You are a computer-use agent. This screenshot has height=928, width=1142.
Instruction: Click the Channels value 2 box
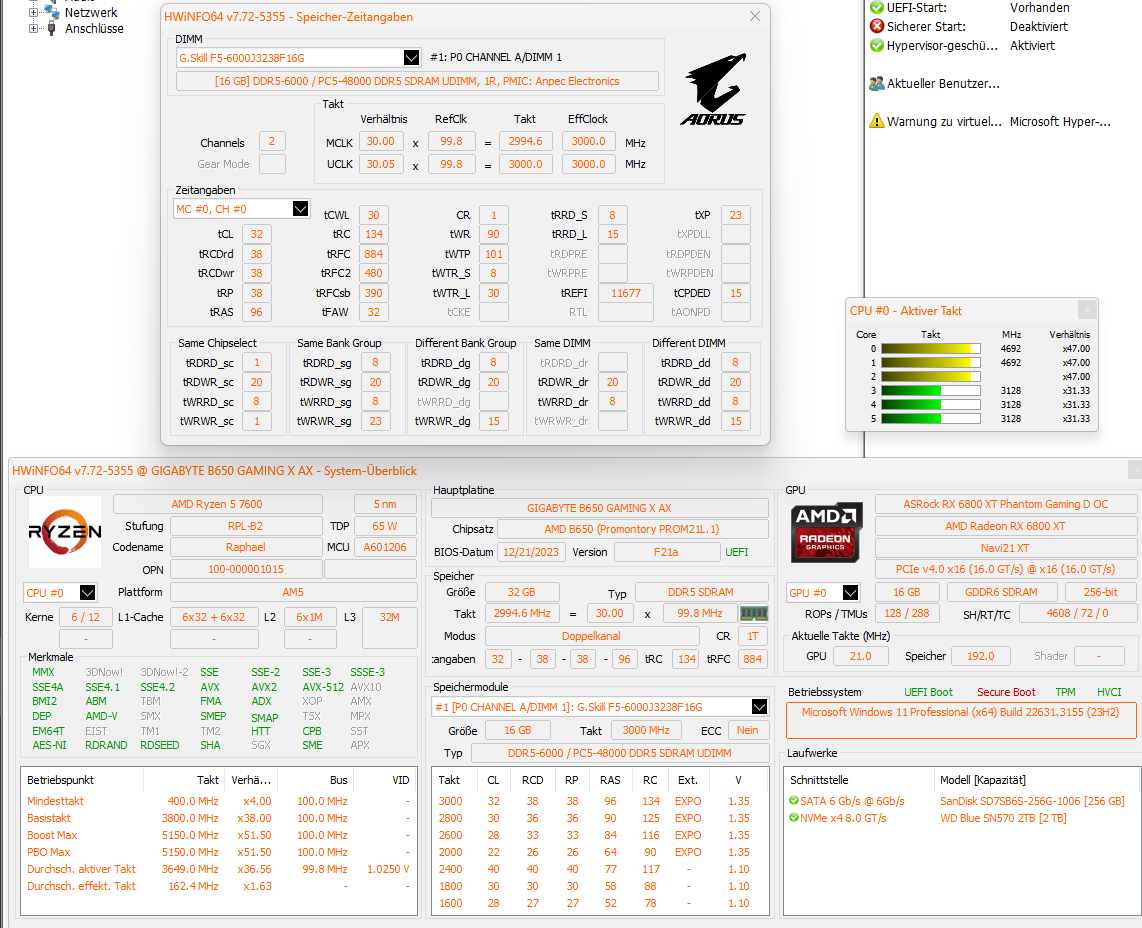pyautogui.click(x=272, y=141)
